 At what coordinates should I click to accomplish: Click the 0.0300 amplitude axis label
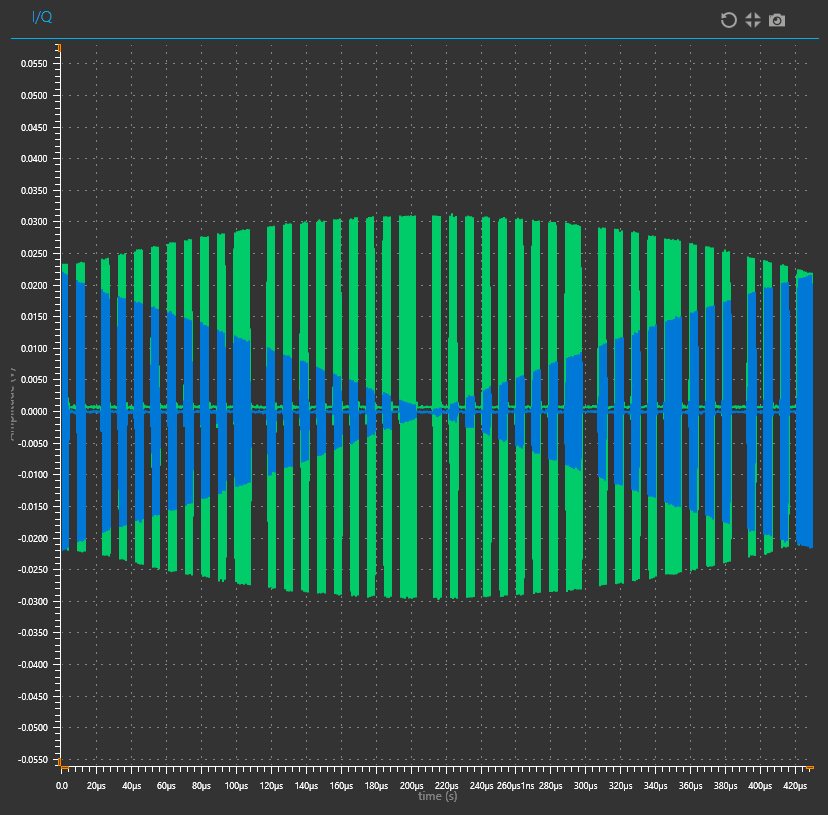[34, 222]
